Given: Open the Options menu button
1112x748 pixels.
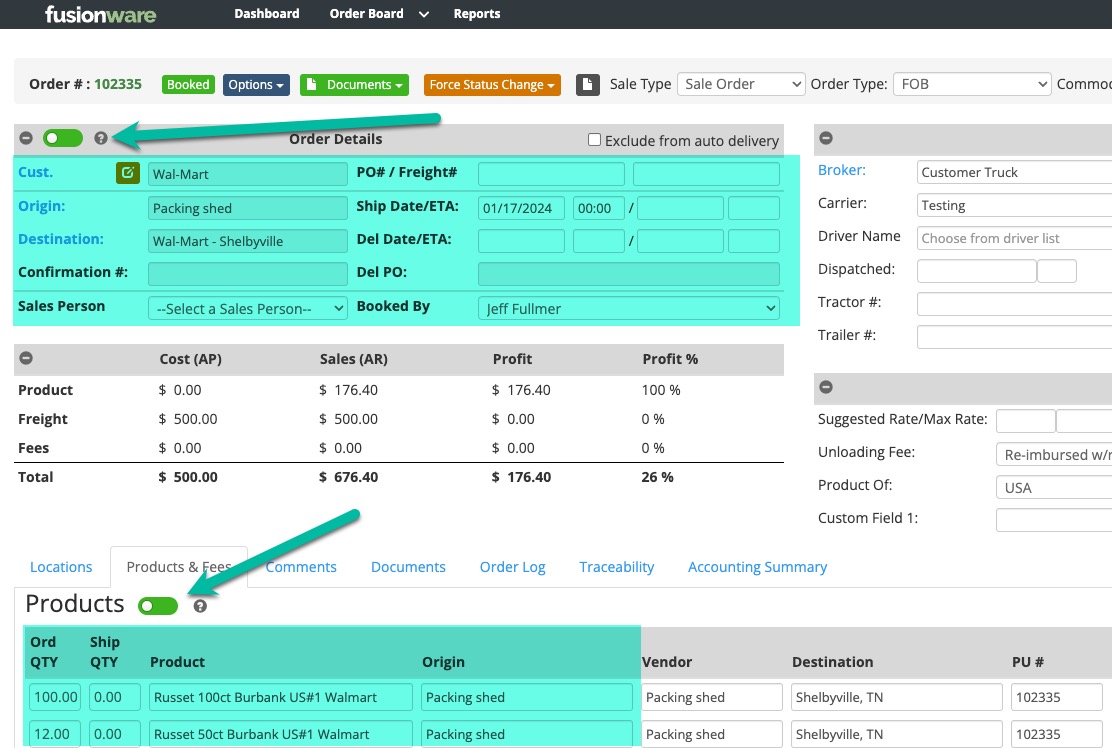Looking at the screenshot, I should coord(256,85).
